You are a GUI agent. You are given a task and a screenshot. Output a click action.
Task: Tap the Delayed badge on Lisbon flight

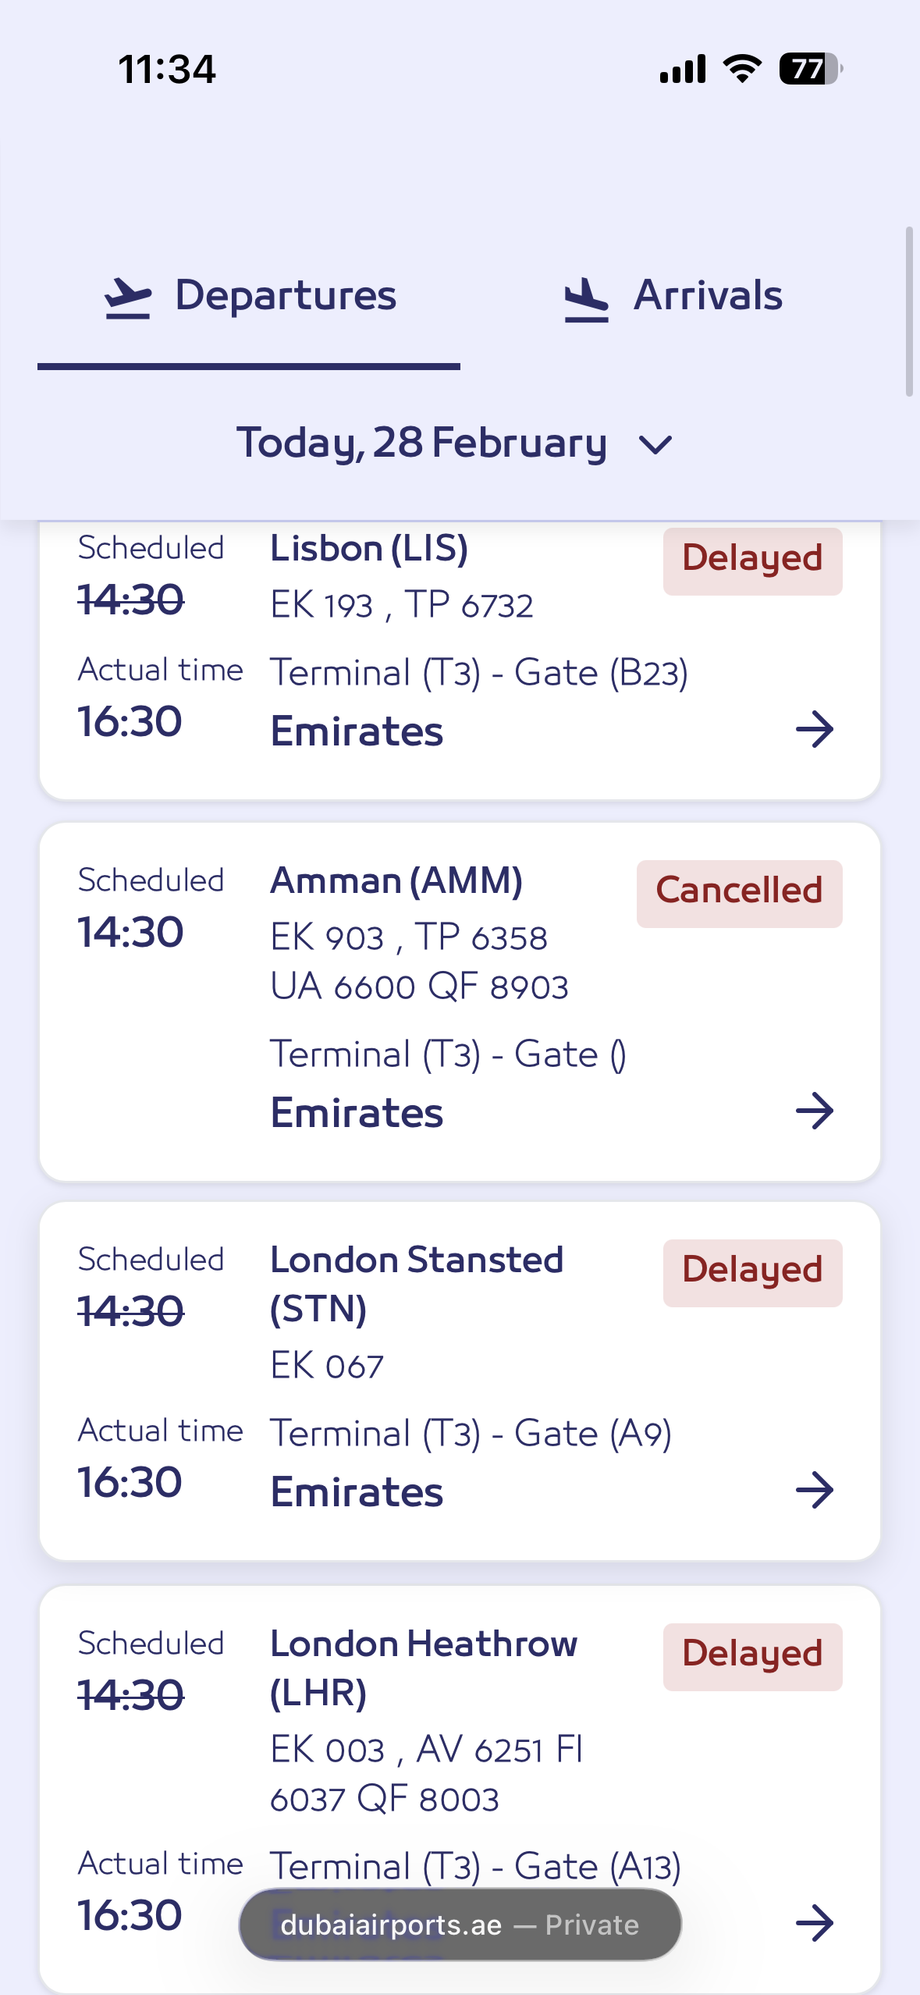[752, 559]
